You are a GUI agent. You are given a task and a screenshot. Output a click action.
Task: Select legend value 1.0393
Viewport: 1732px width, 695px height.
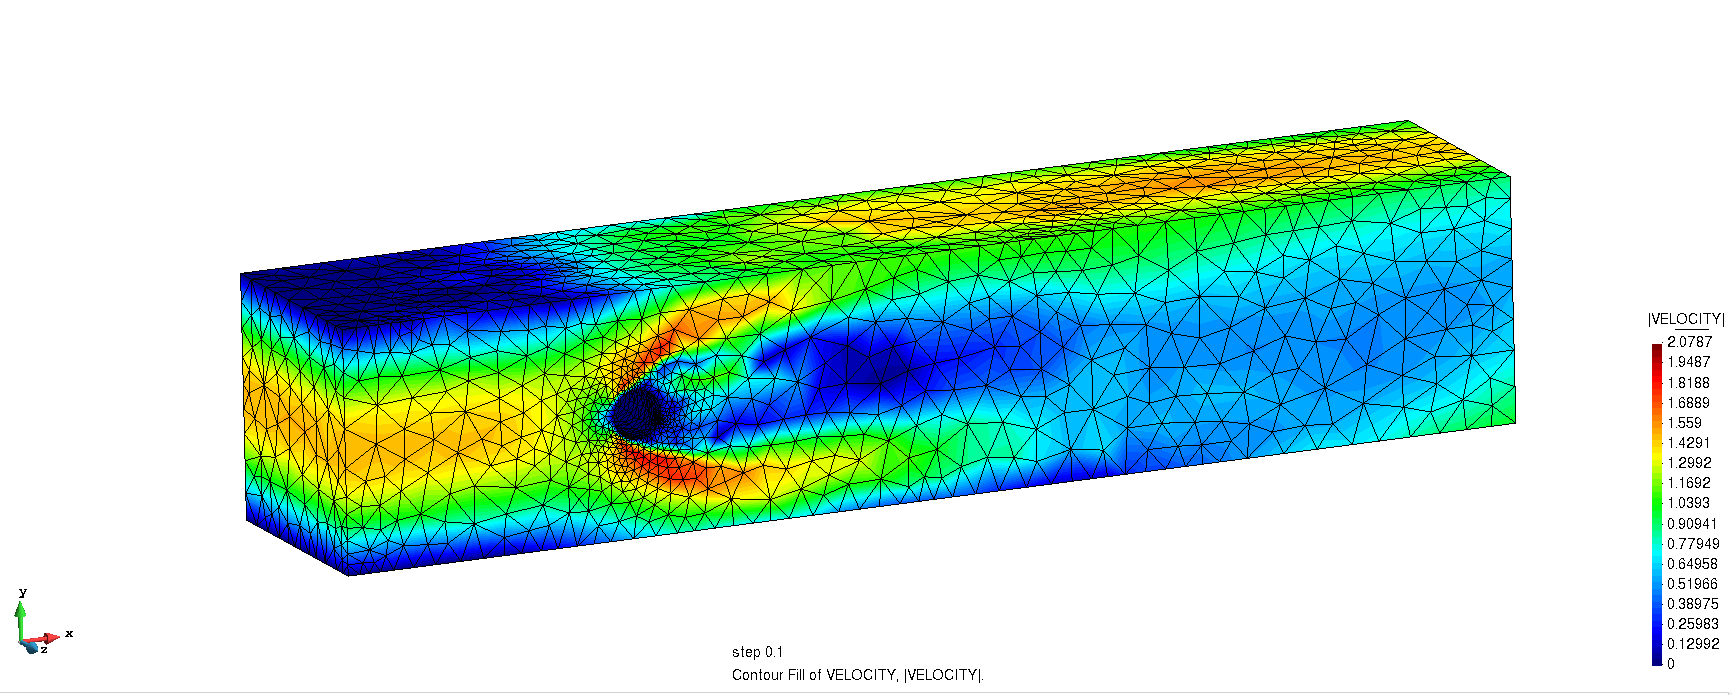coord(1689,503)
